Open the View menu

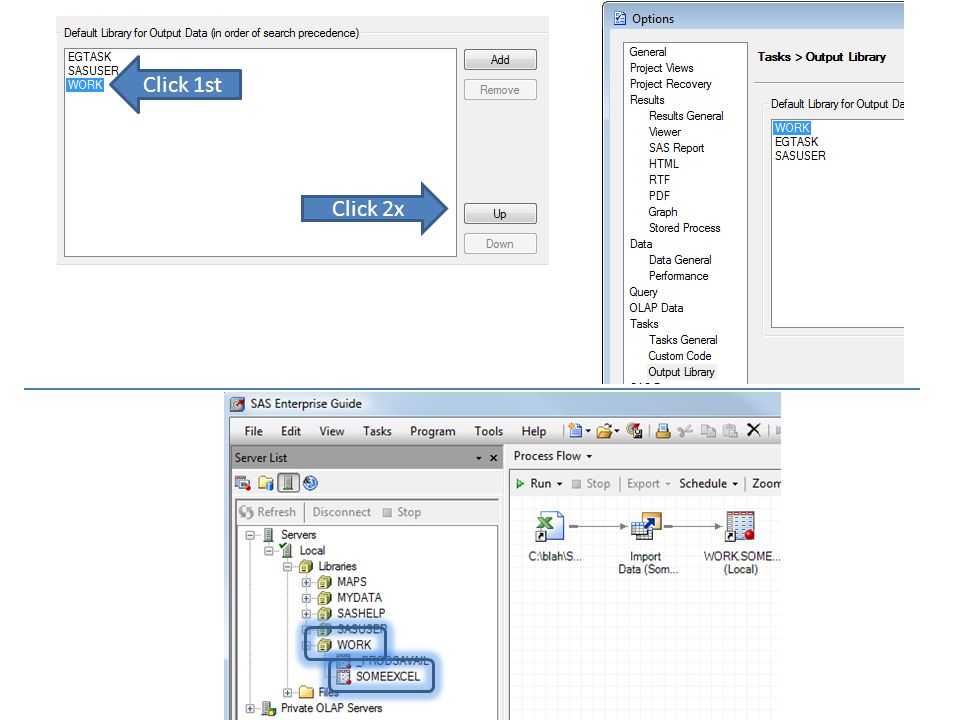click(x=332, y=431)
